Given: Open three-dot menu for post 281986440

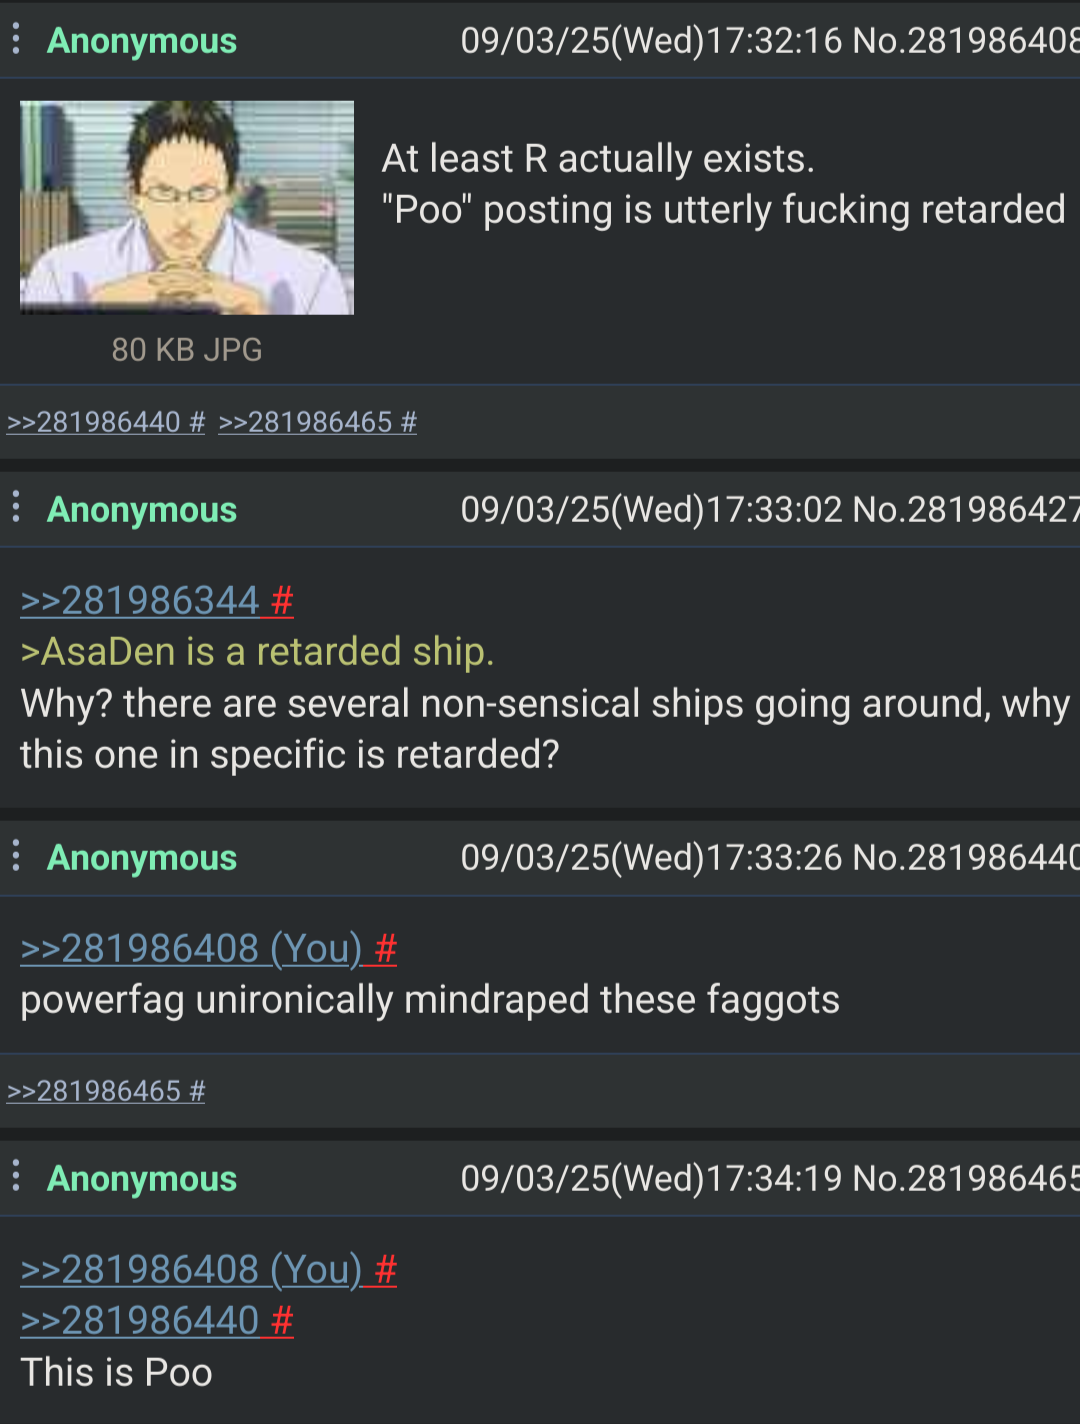Looking at the screenshot, I should pyautogui.click(x=16, y=856).
